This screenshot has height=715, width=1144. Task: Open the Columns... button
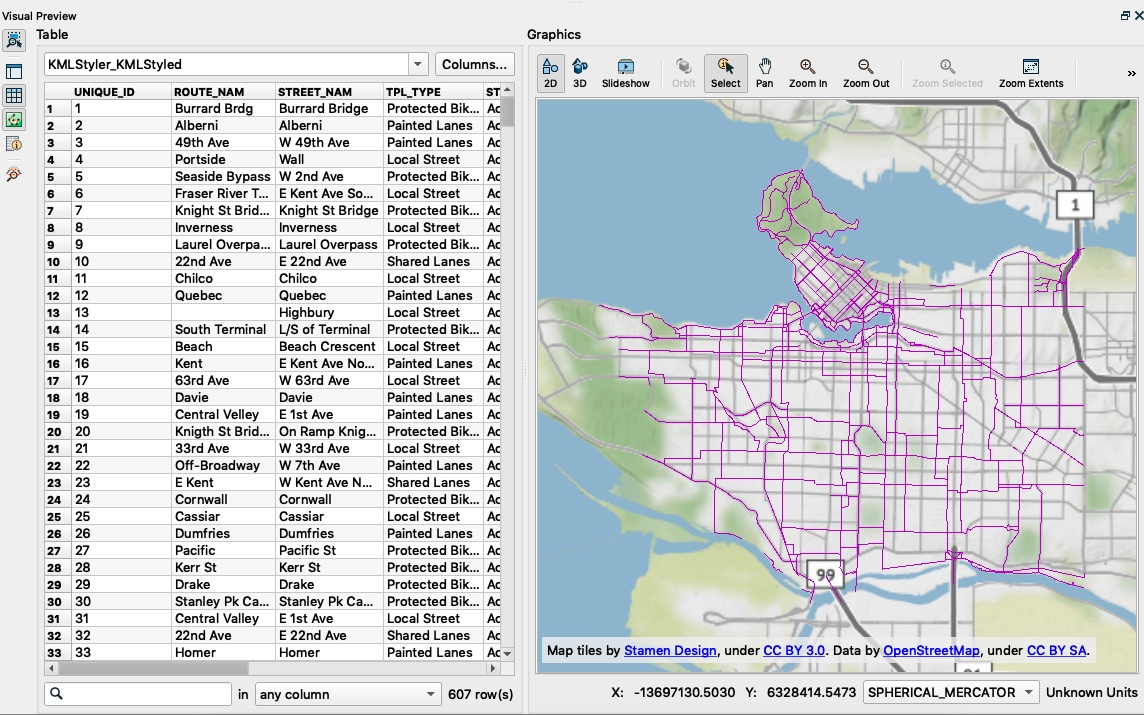tap(474, 64)
